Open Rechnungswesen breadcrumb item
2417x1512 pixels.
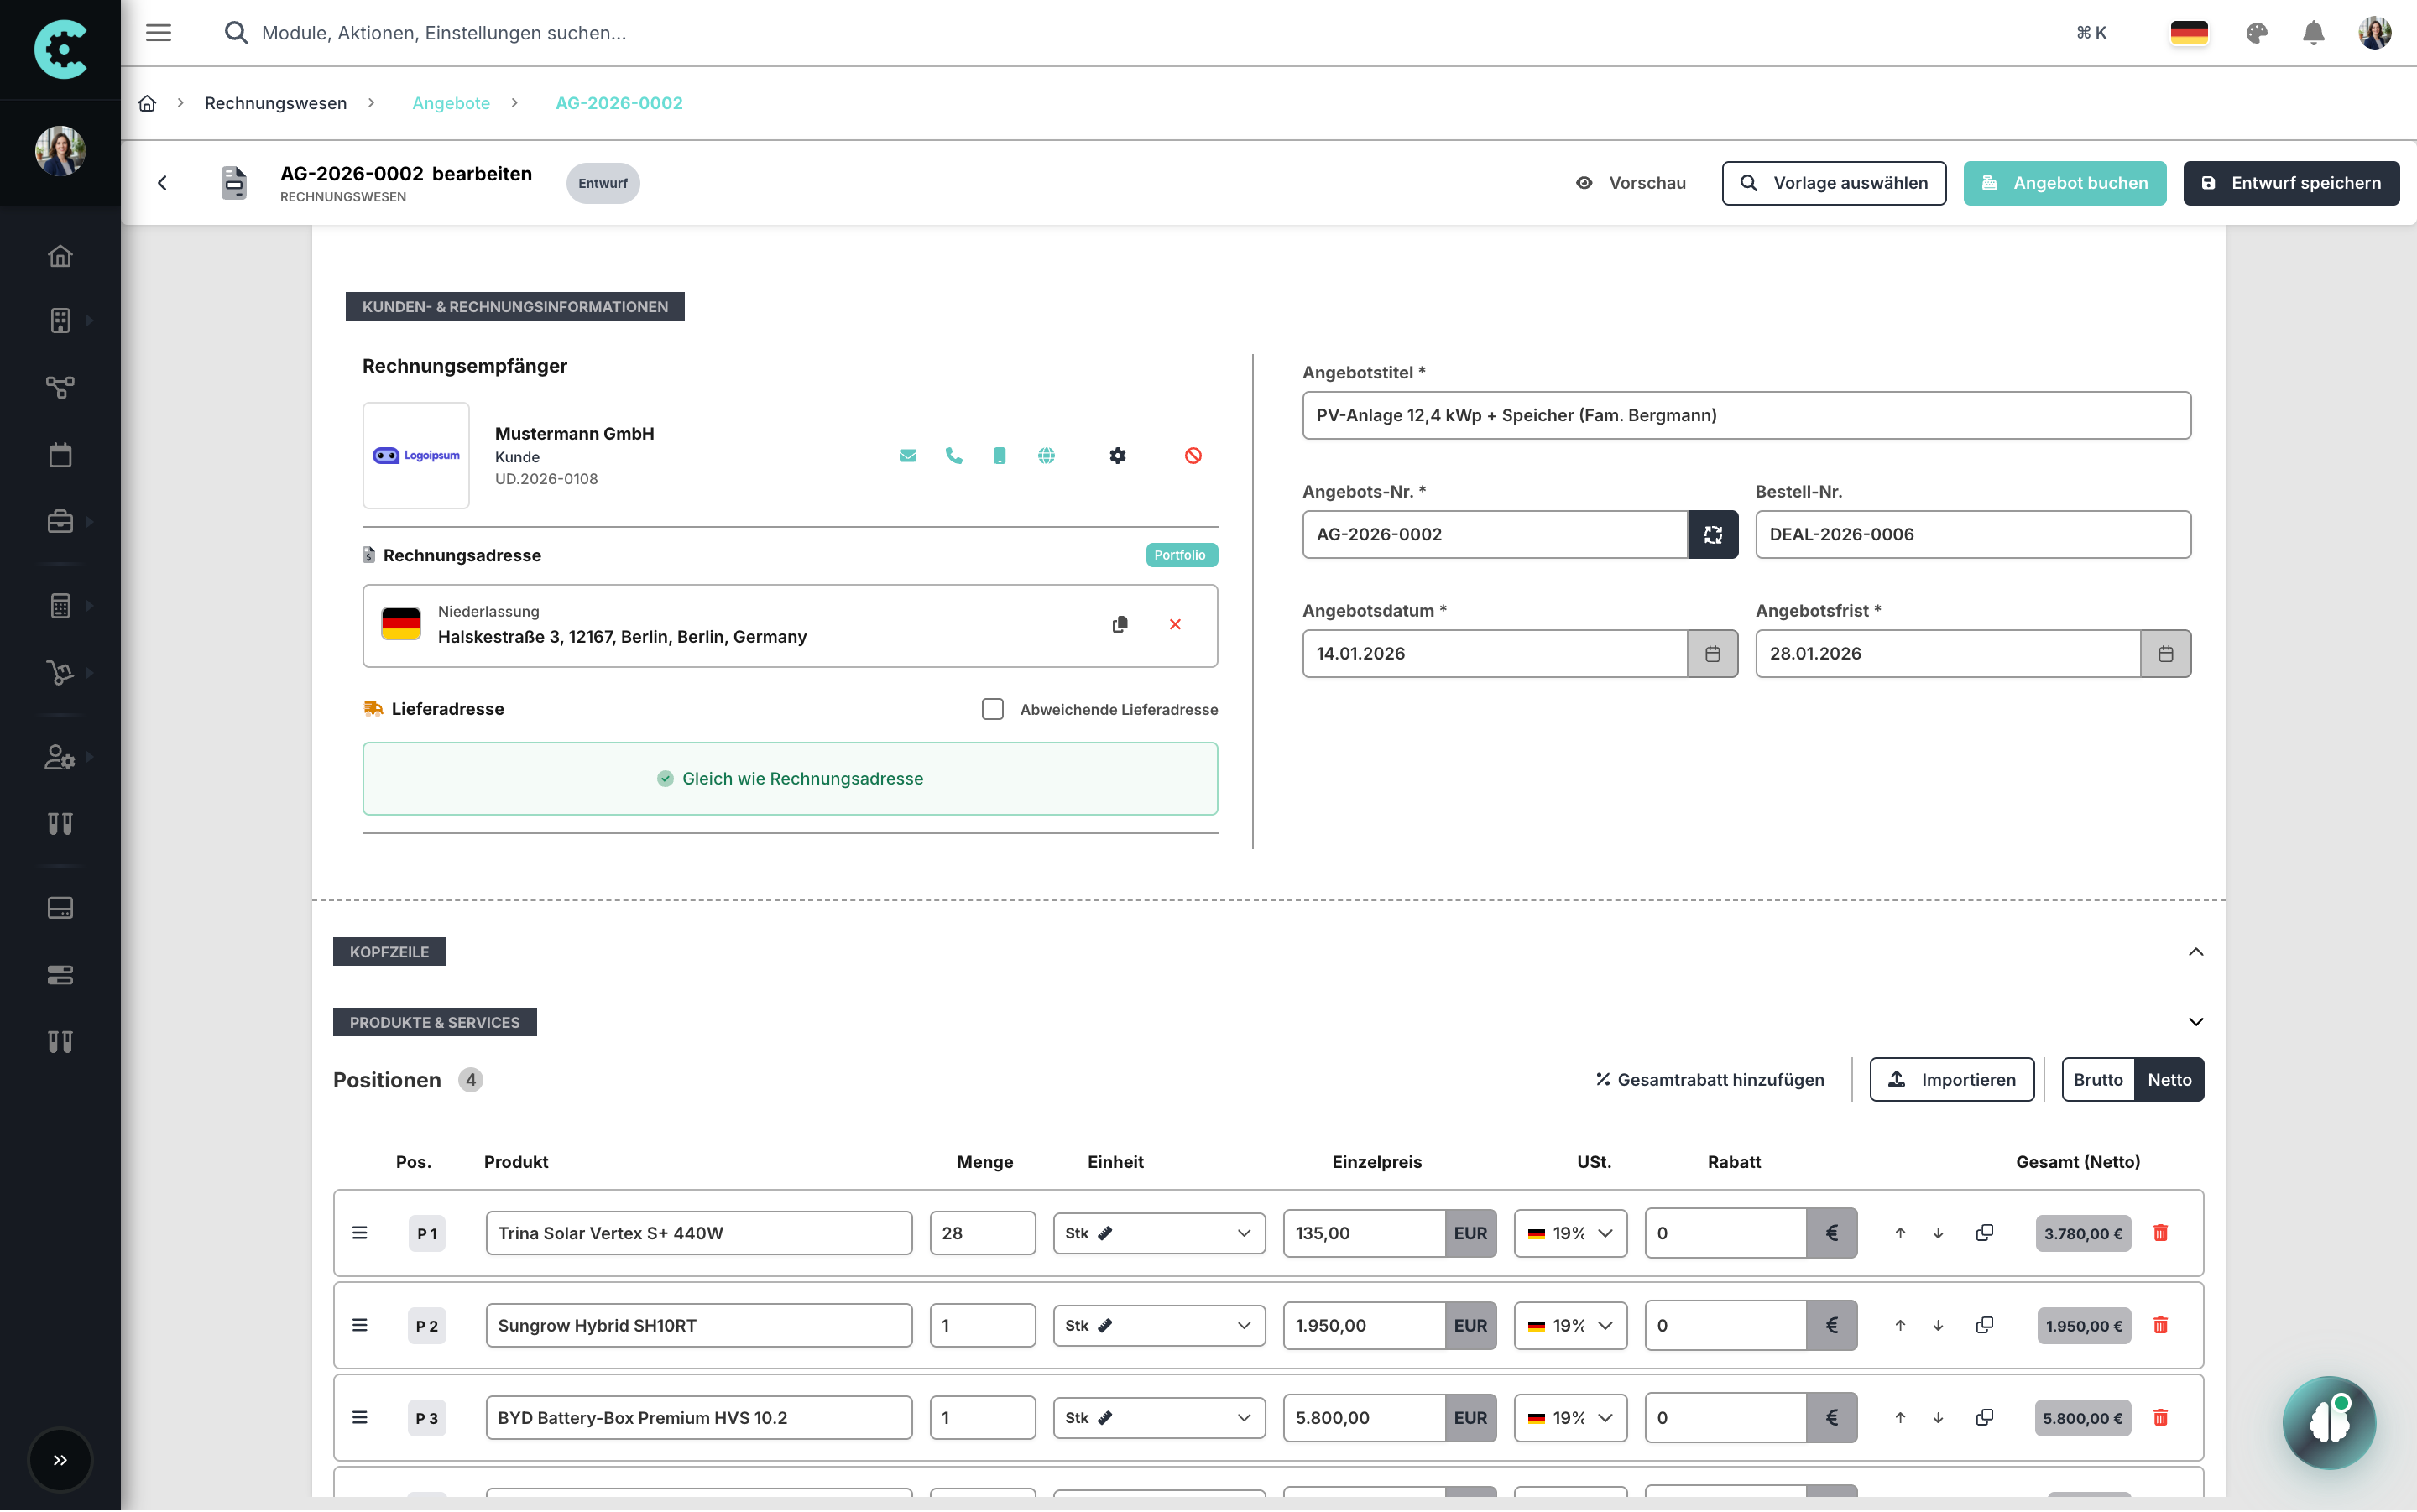275,103
